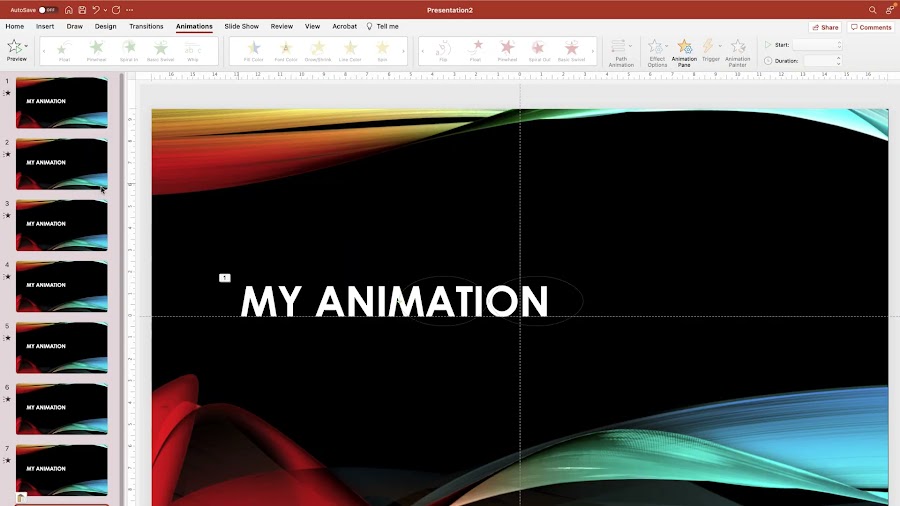The height and width of the screenshot is (506, 900).
Task: Select slide 6 thumbnail
Action: [61, 409]
